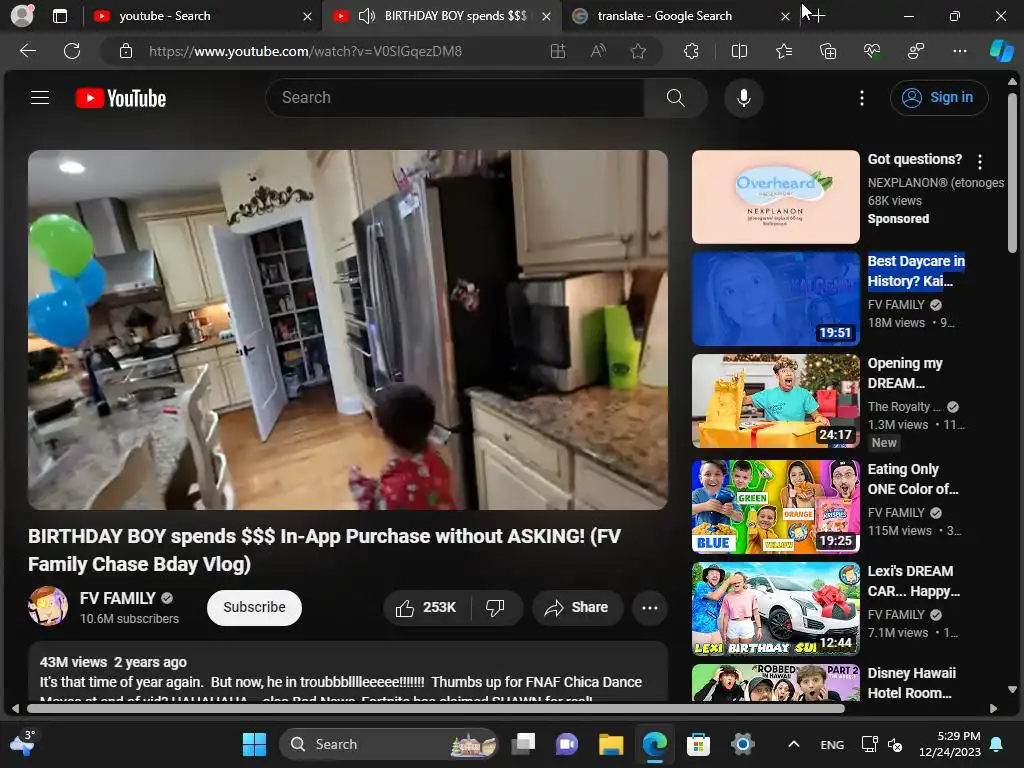Open Microsoft Store from taskbar
The image size is (1024, 768).
[698, 744]
